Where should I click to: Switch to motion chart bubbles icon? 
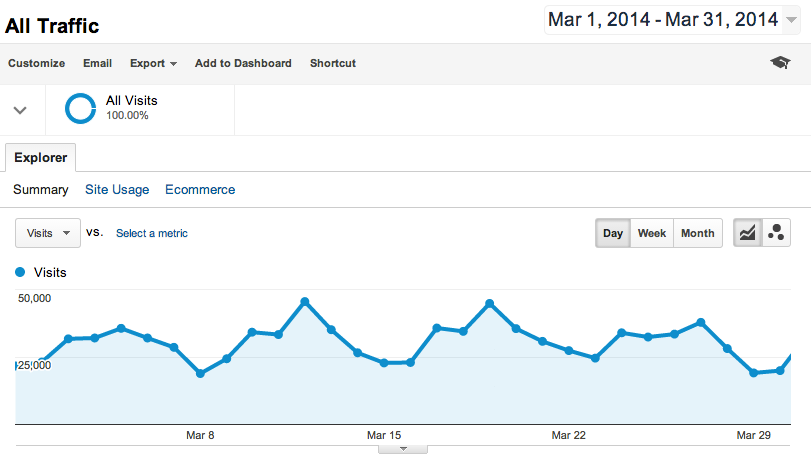click(x=776, y=233)
